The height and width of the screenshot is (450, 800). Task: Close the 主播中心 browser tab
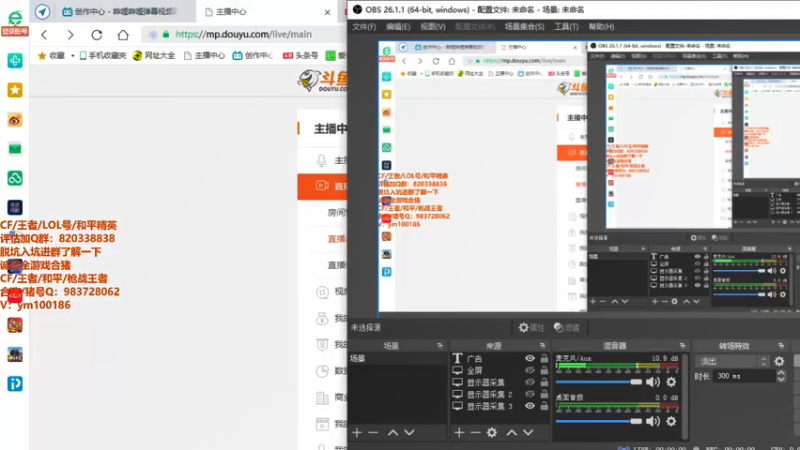tap(328, 12)
